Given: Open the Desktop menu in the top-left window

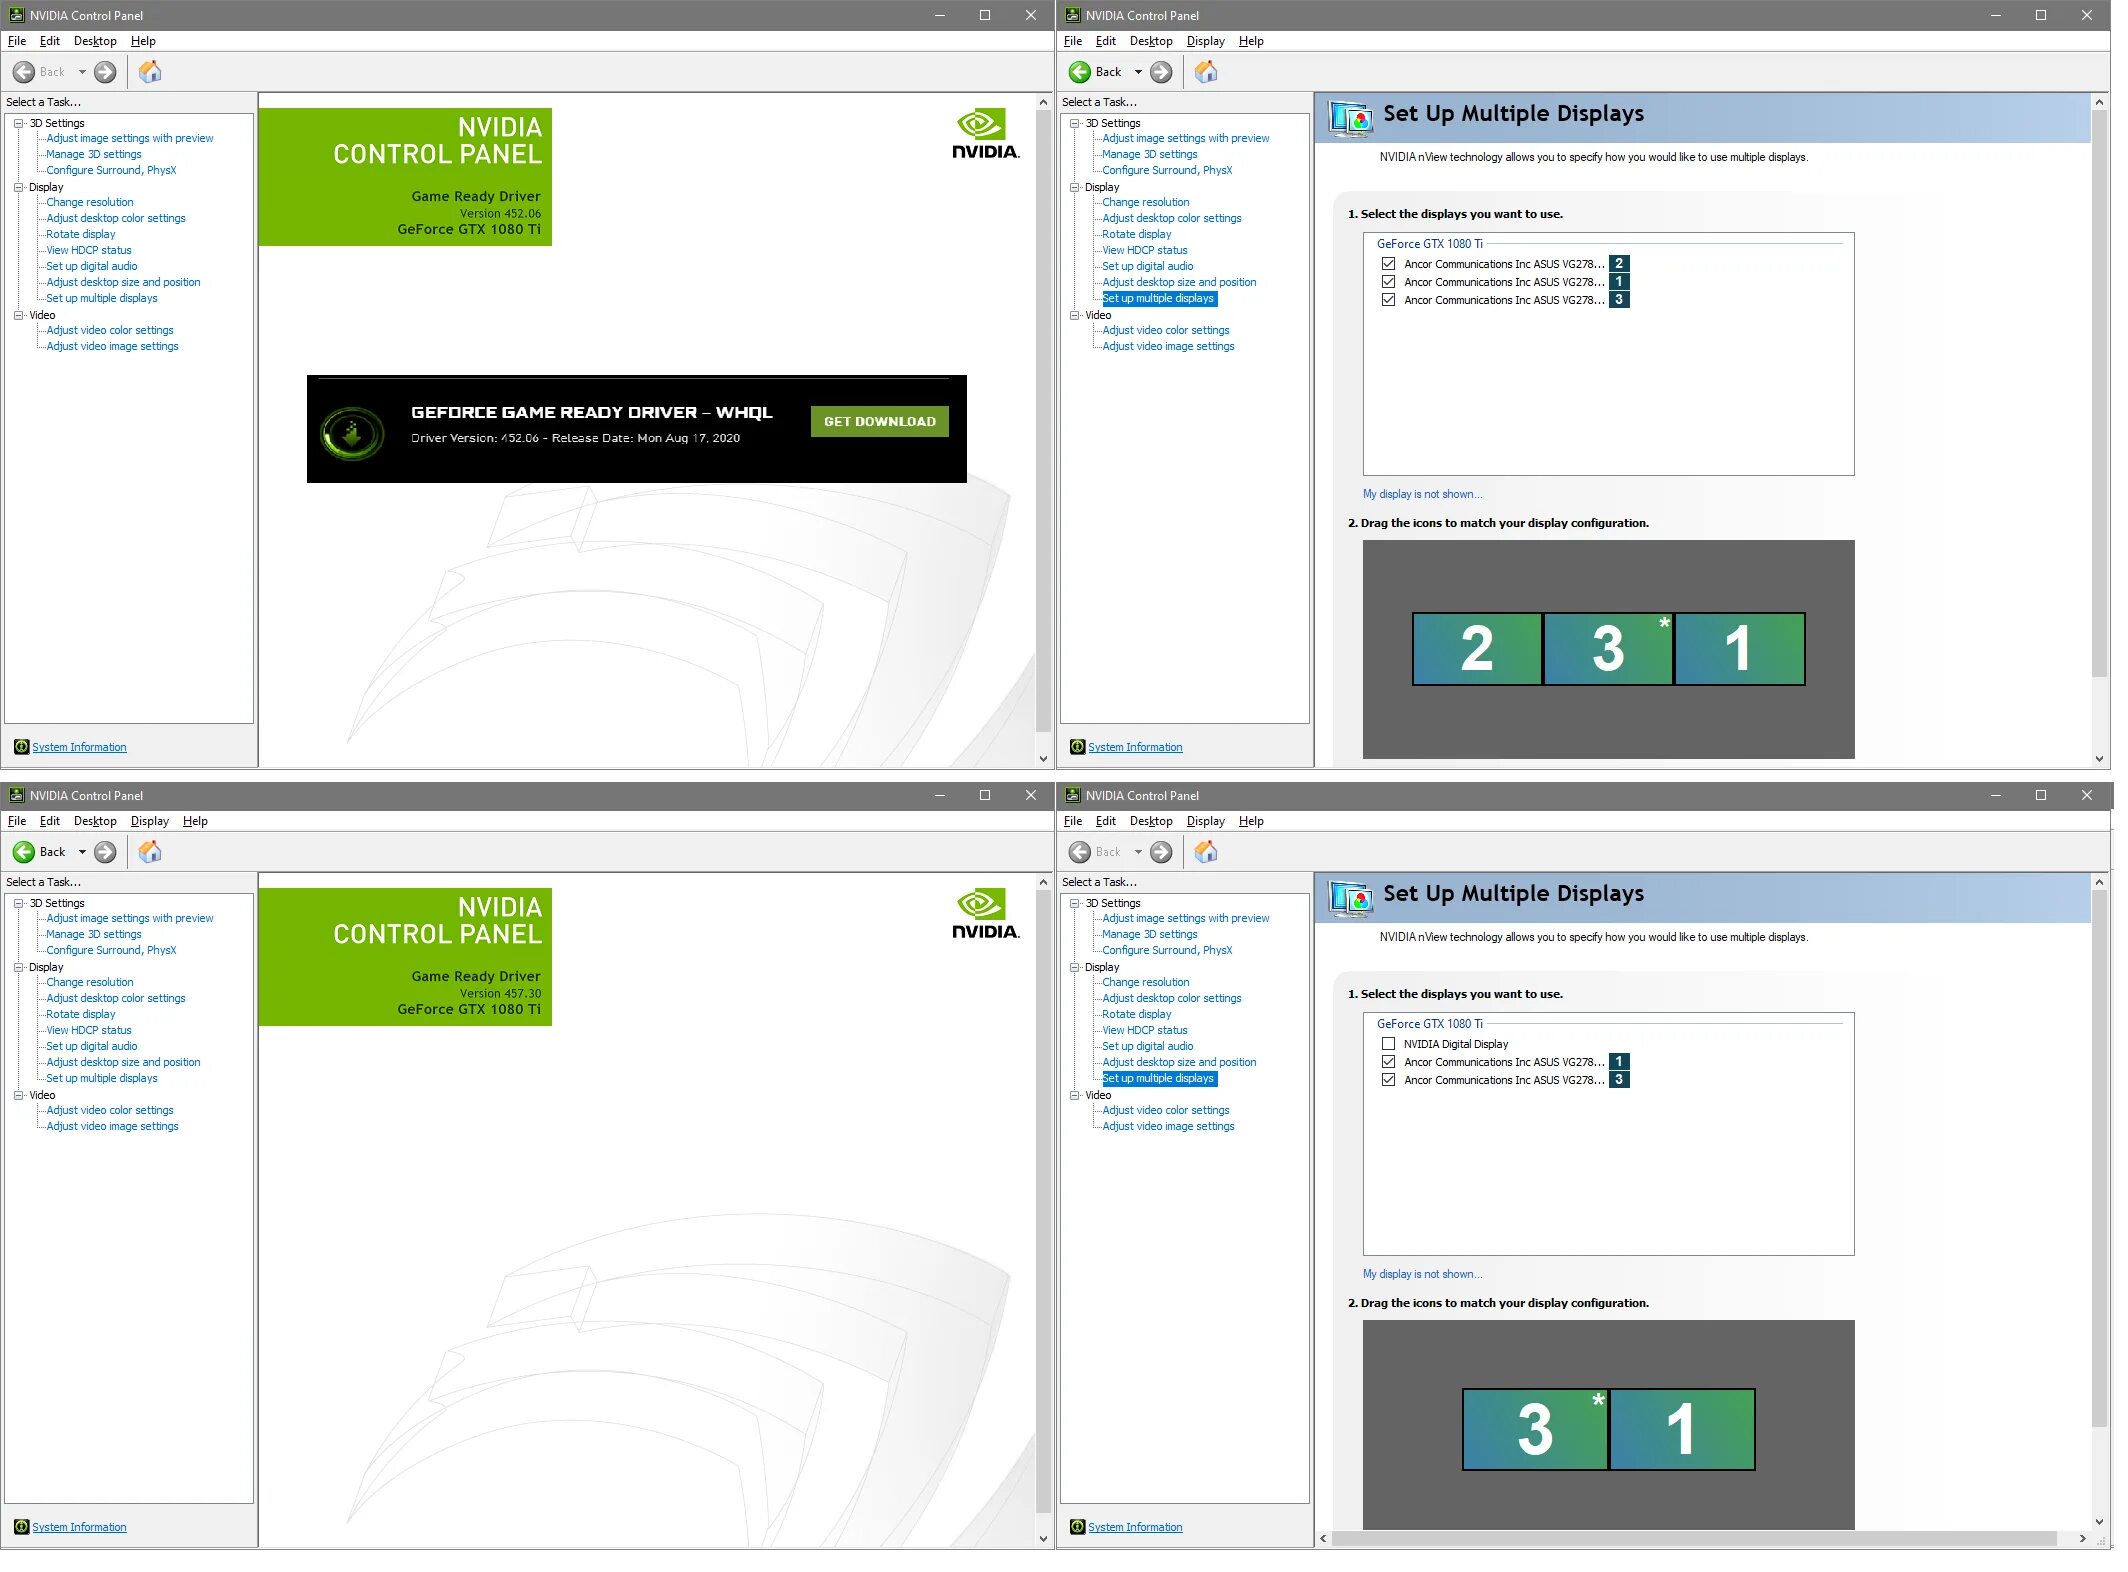Looking at the screenshot, I should (95, 41).
